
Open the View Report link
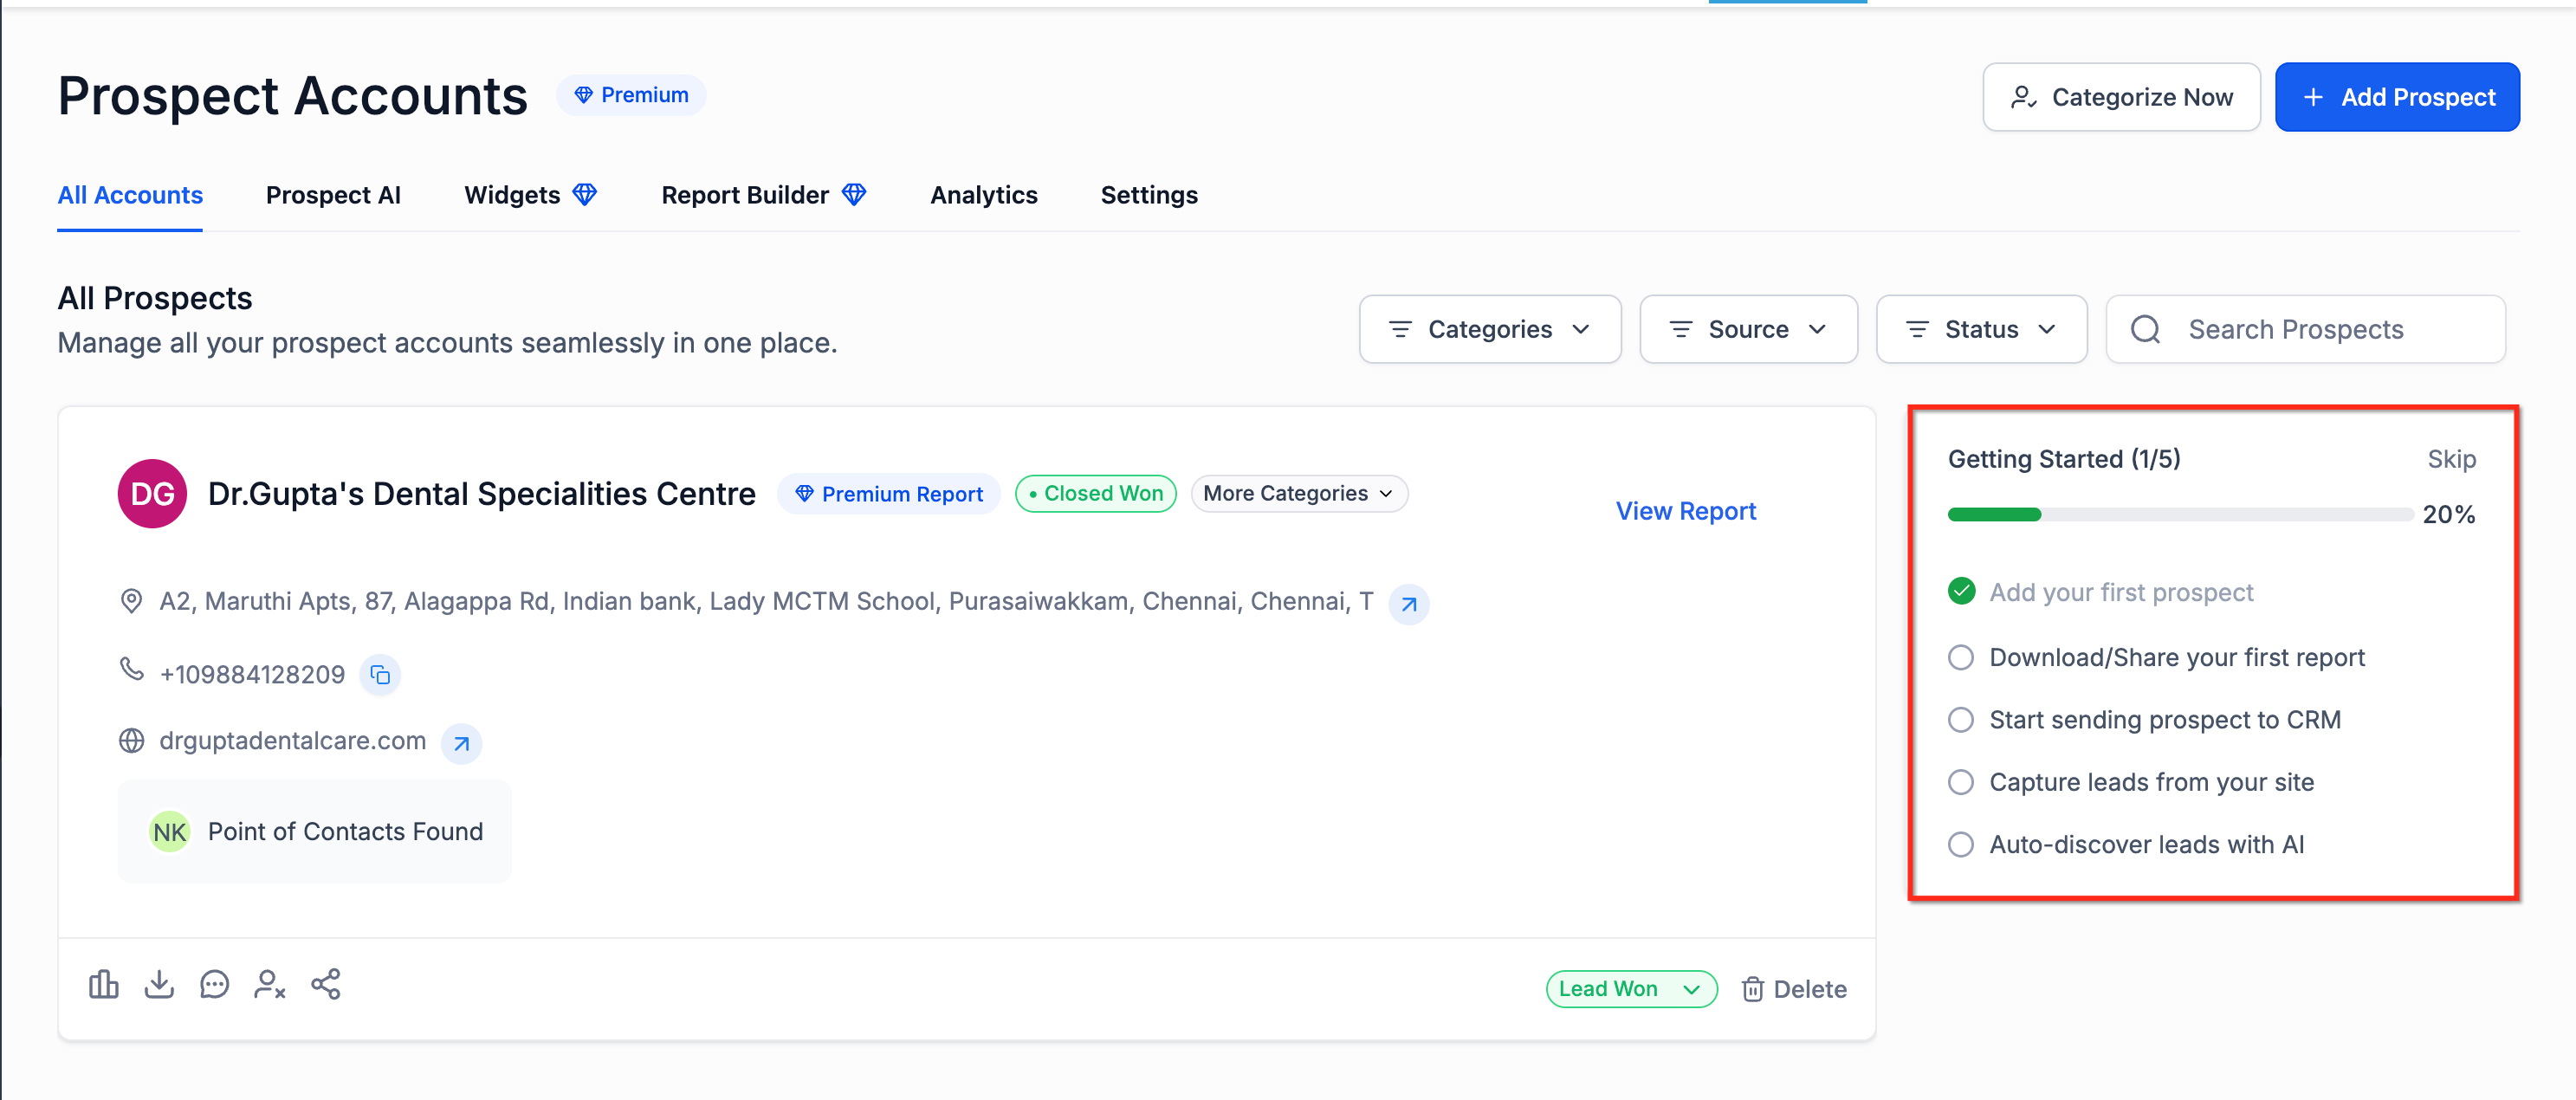[1685, 511]
